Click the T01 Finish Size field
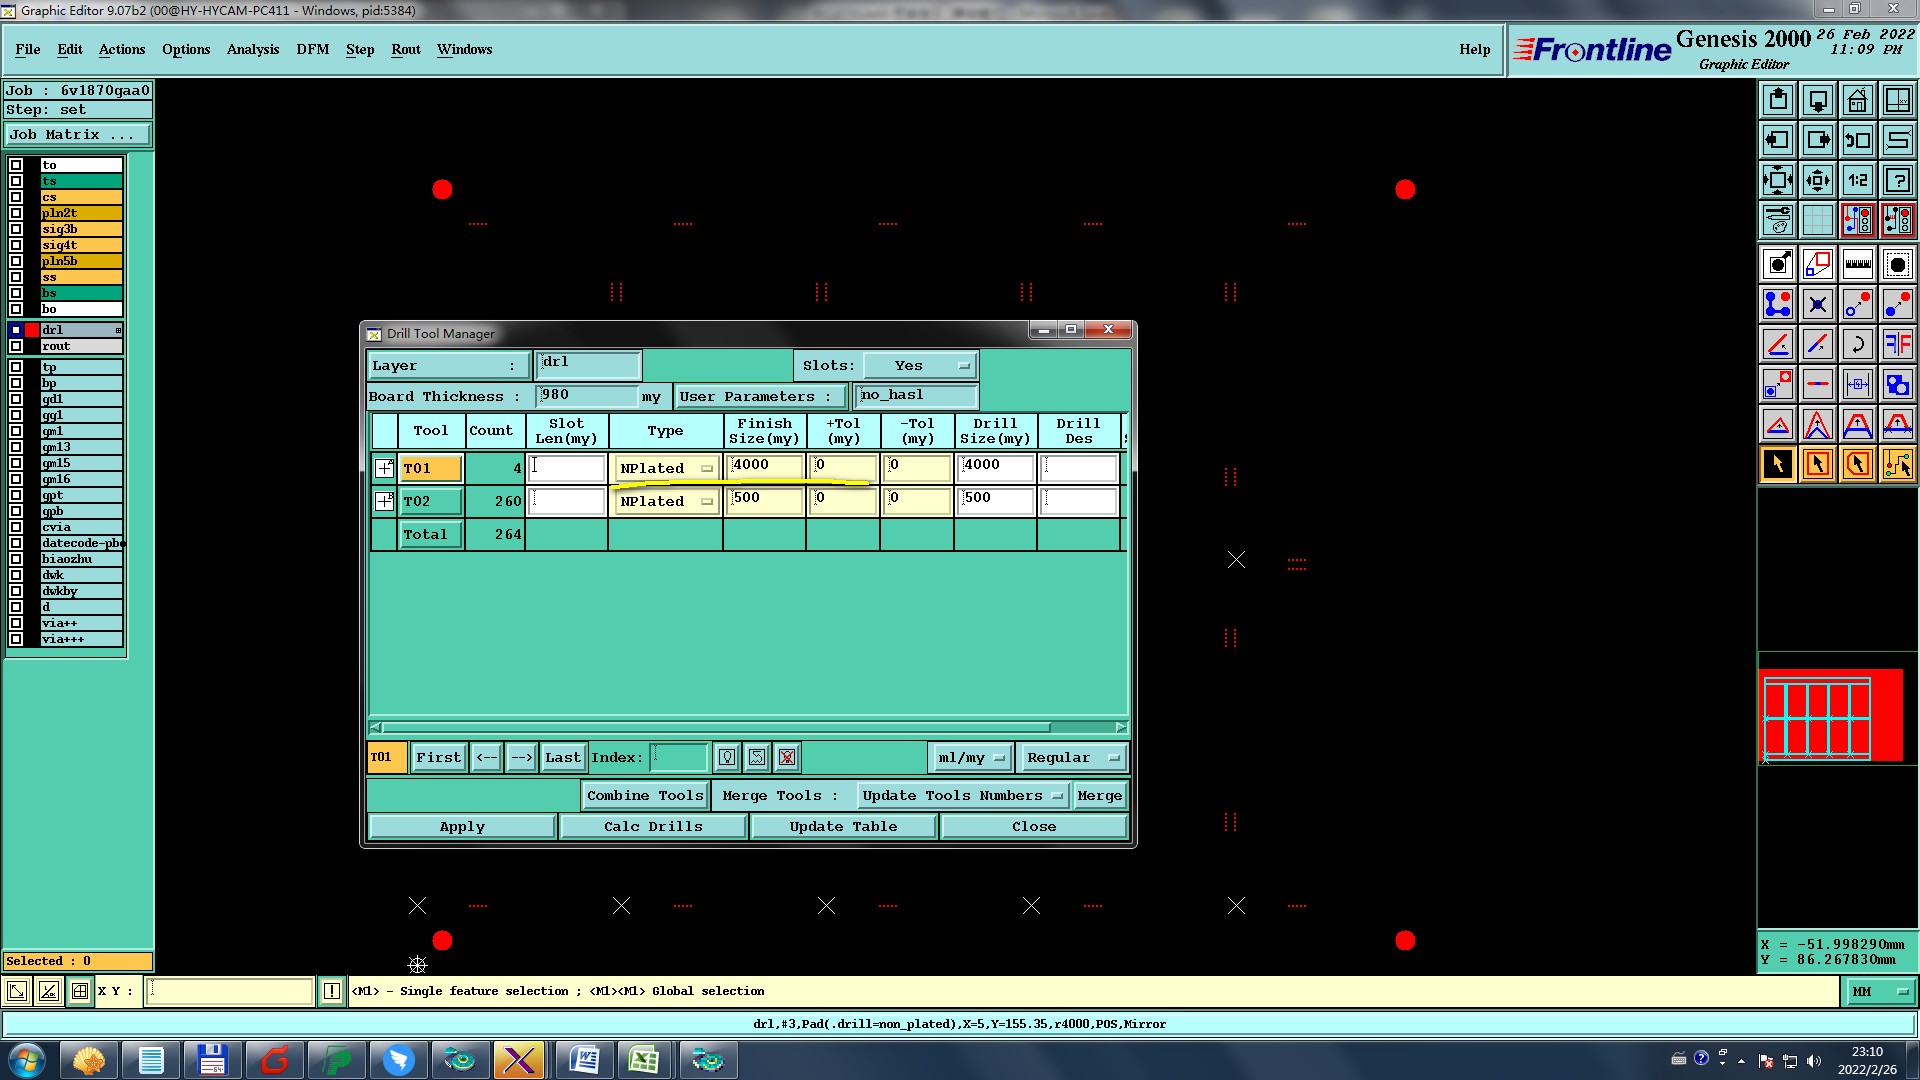 tap(765, 467)
